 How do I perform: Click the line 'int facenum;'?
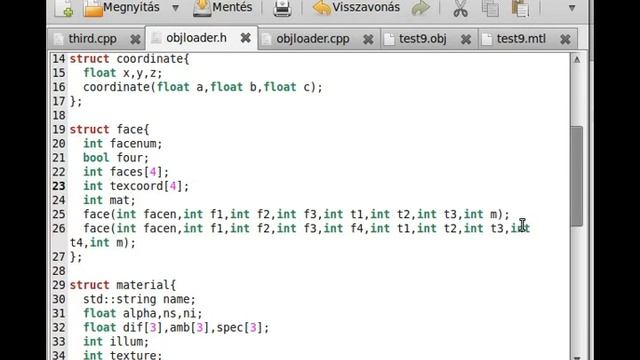pos(123,144)
